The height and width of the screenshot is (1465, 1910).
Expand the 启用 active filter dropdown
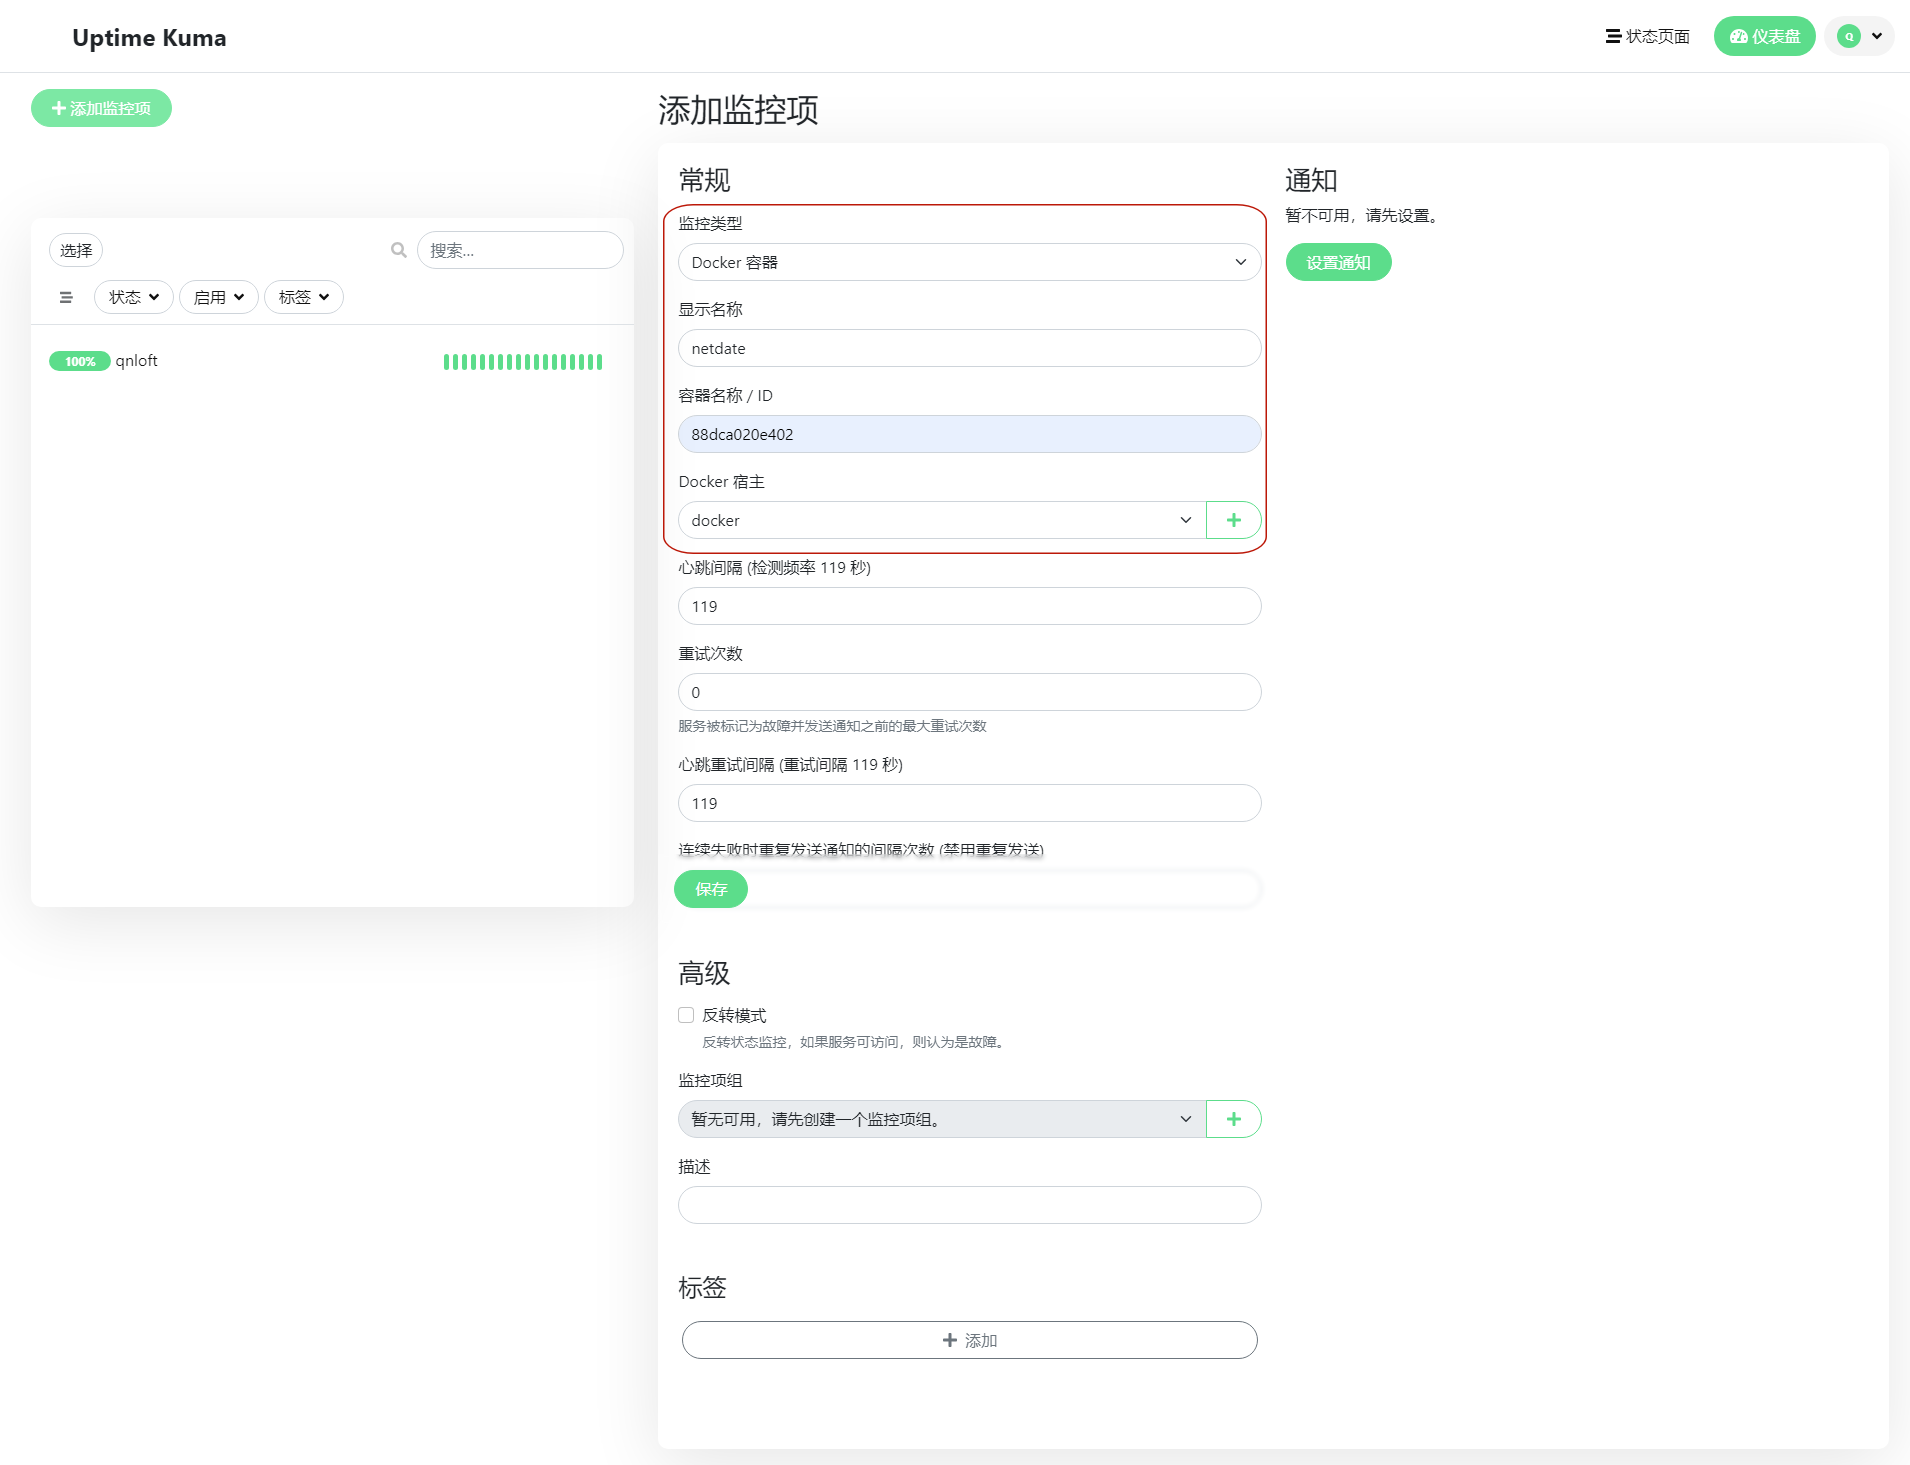[219, 297]
